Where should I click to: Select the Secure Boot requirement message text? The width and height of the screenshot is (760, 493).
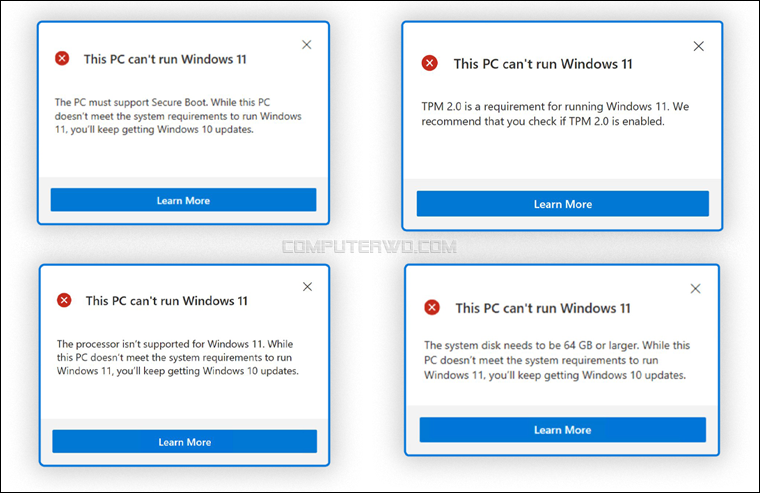pos(178,116)
